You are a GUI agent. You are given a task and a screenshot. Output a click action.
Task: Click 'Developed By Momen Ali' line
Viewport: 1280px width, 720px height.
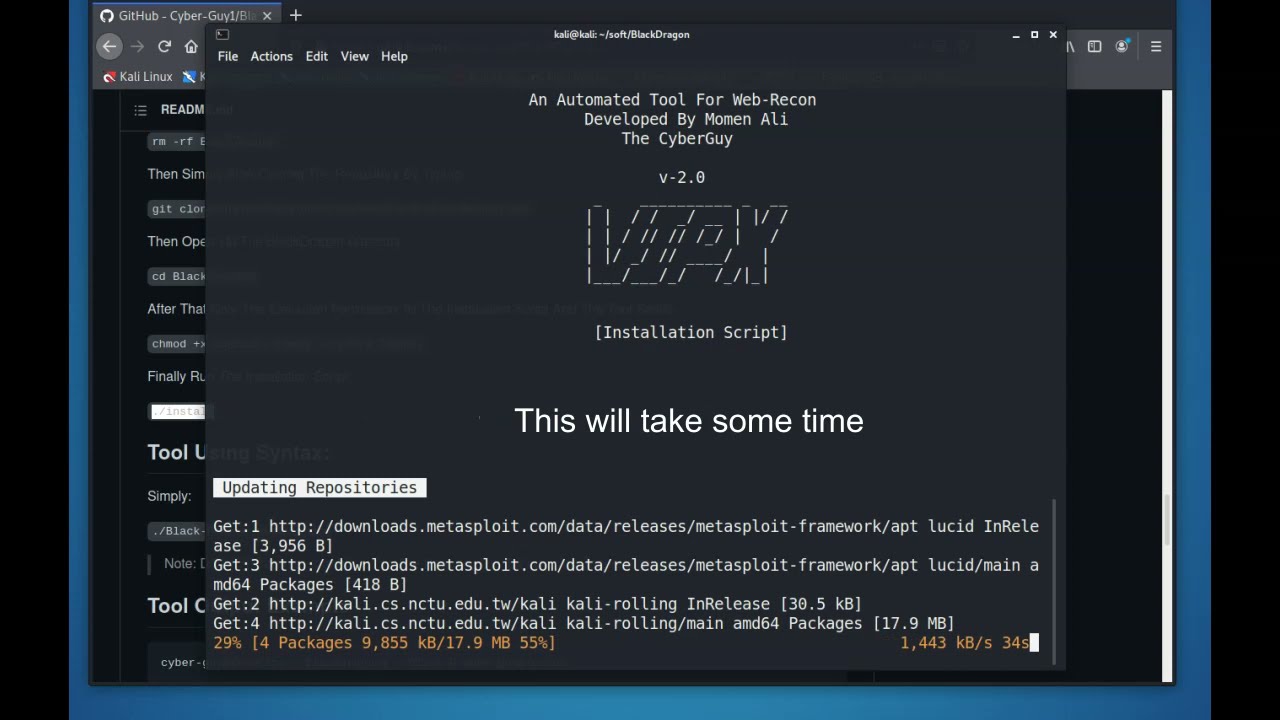click(686, 119)
